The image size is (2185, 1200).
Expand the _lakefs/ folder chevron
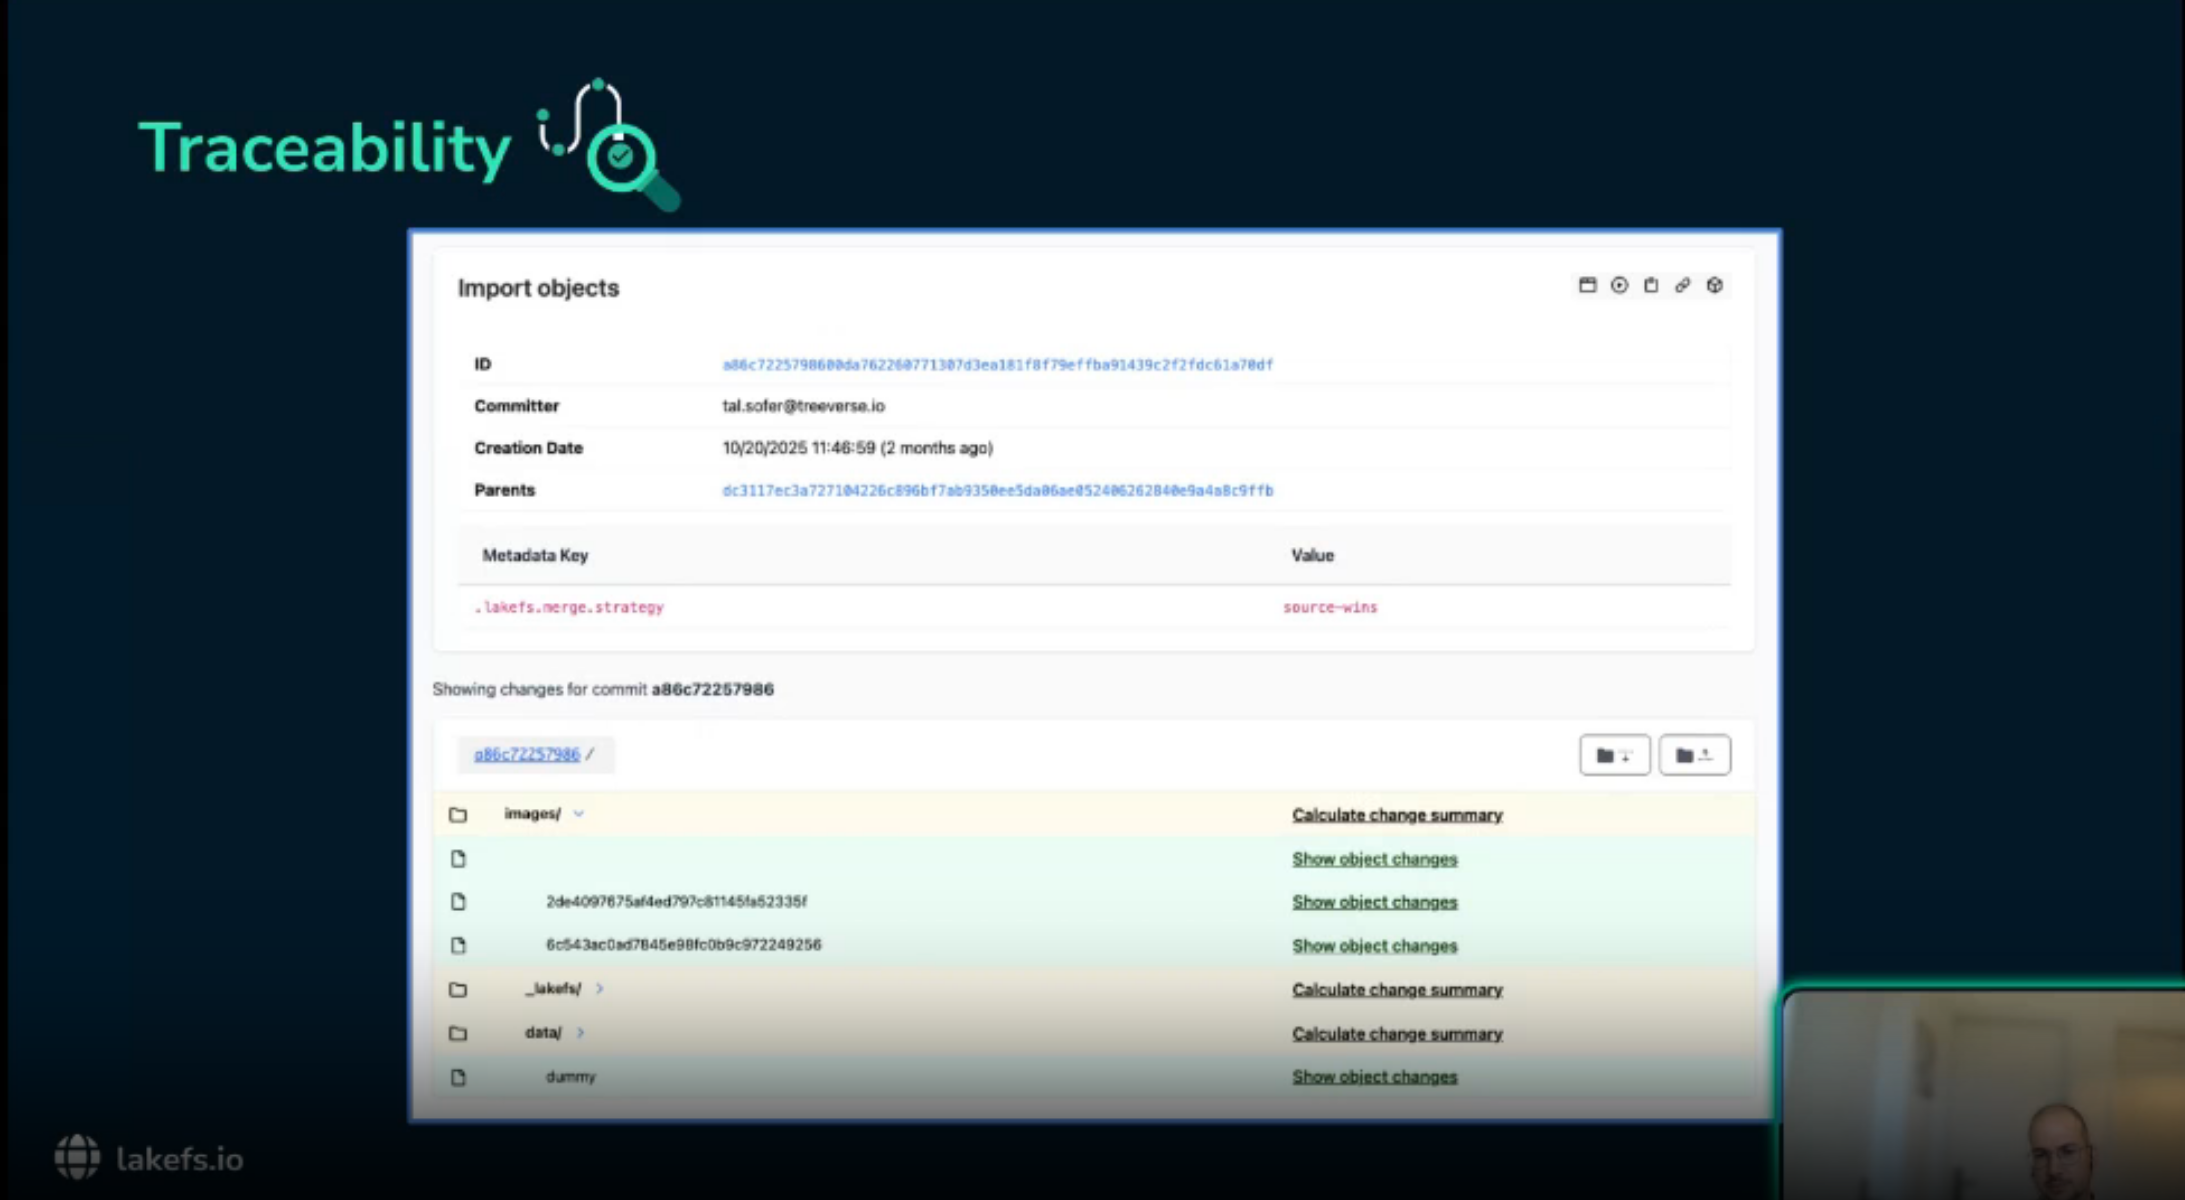coord(599,989)
